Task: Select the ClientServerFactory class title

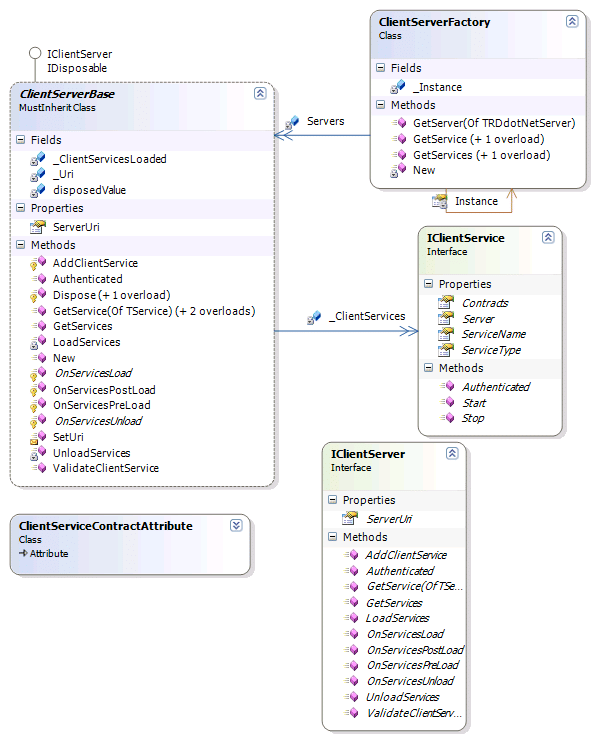Action: pyautogui.click(x=434, y=22)
